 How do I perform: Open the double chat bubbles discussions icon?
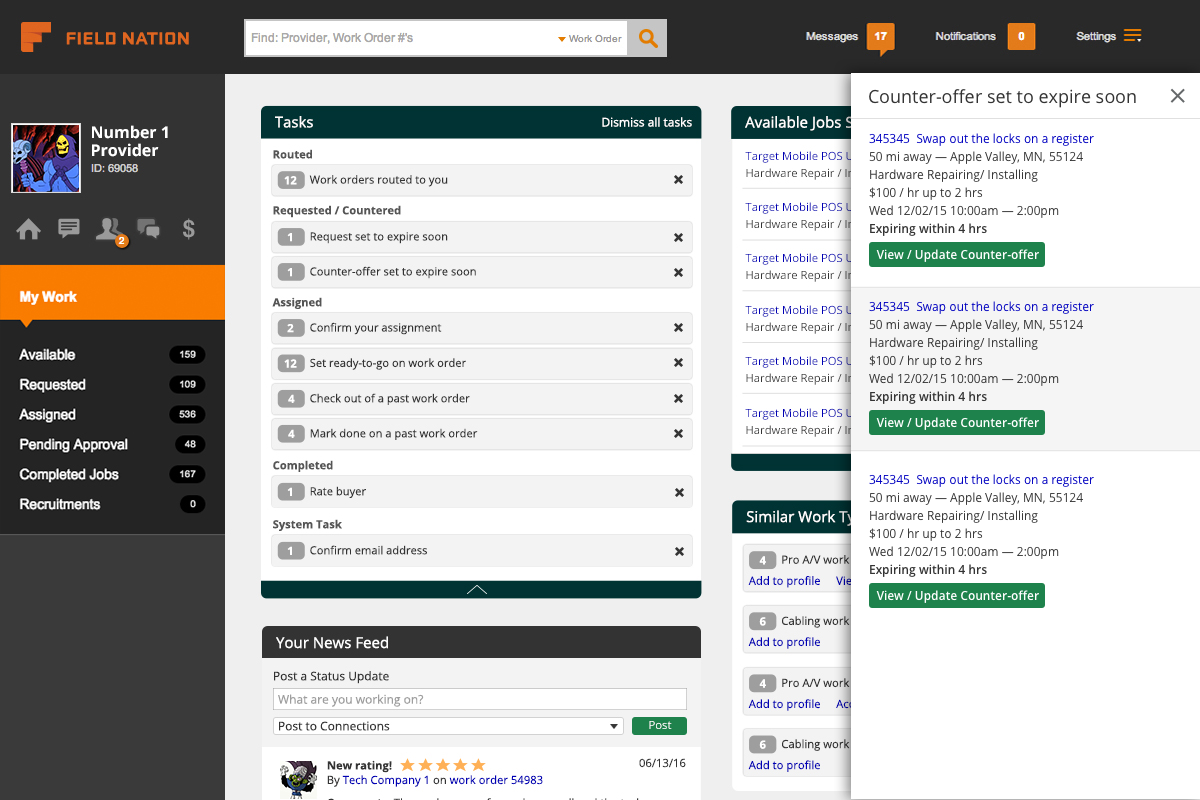pos(148,229)
